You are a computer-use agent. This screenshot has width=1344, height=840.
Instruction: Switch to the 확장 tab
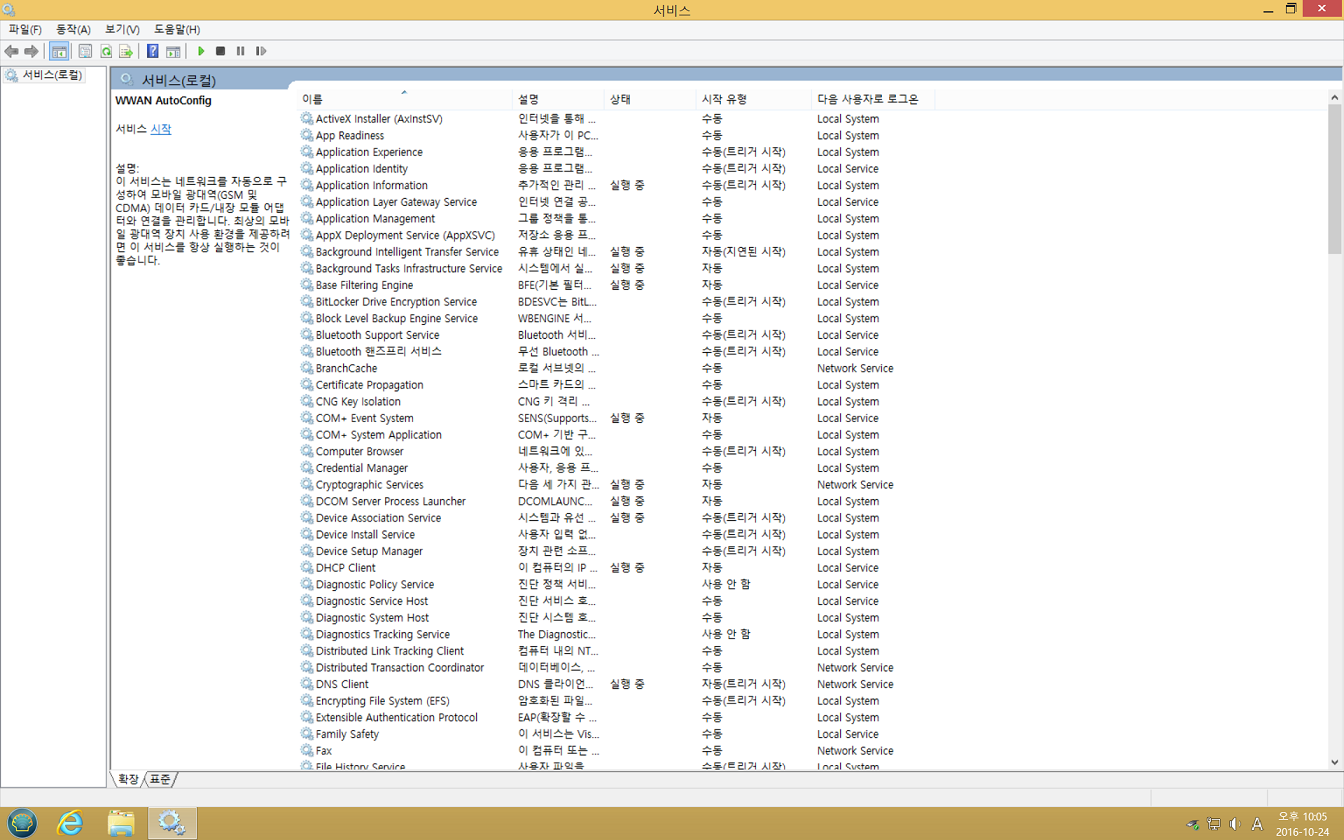tap(128, 779)
